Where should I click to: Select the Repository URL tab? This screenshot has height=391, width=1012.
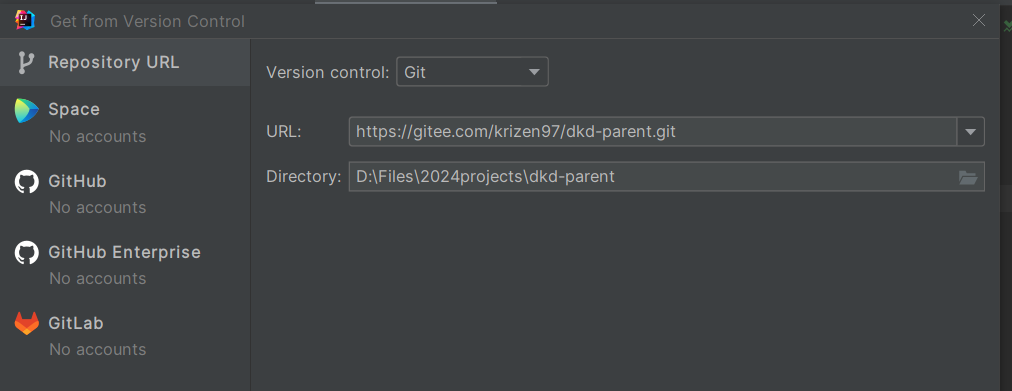point(125,63)
